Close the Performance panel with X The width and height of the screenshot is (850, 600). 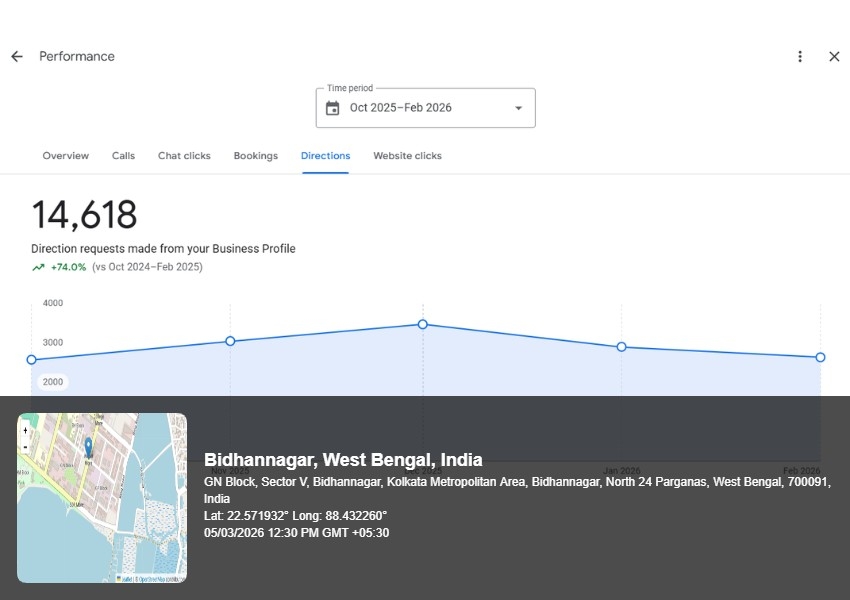(x=834, y=57)
